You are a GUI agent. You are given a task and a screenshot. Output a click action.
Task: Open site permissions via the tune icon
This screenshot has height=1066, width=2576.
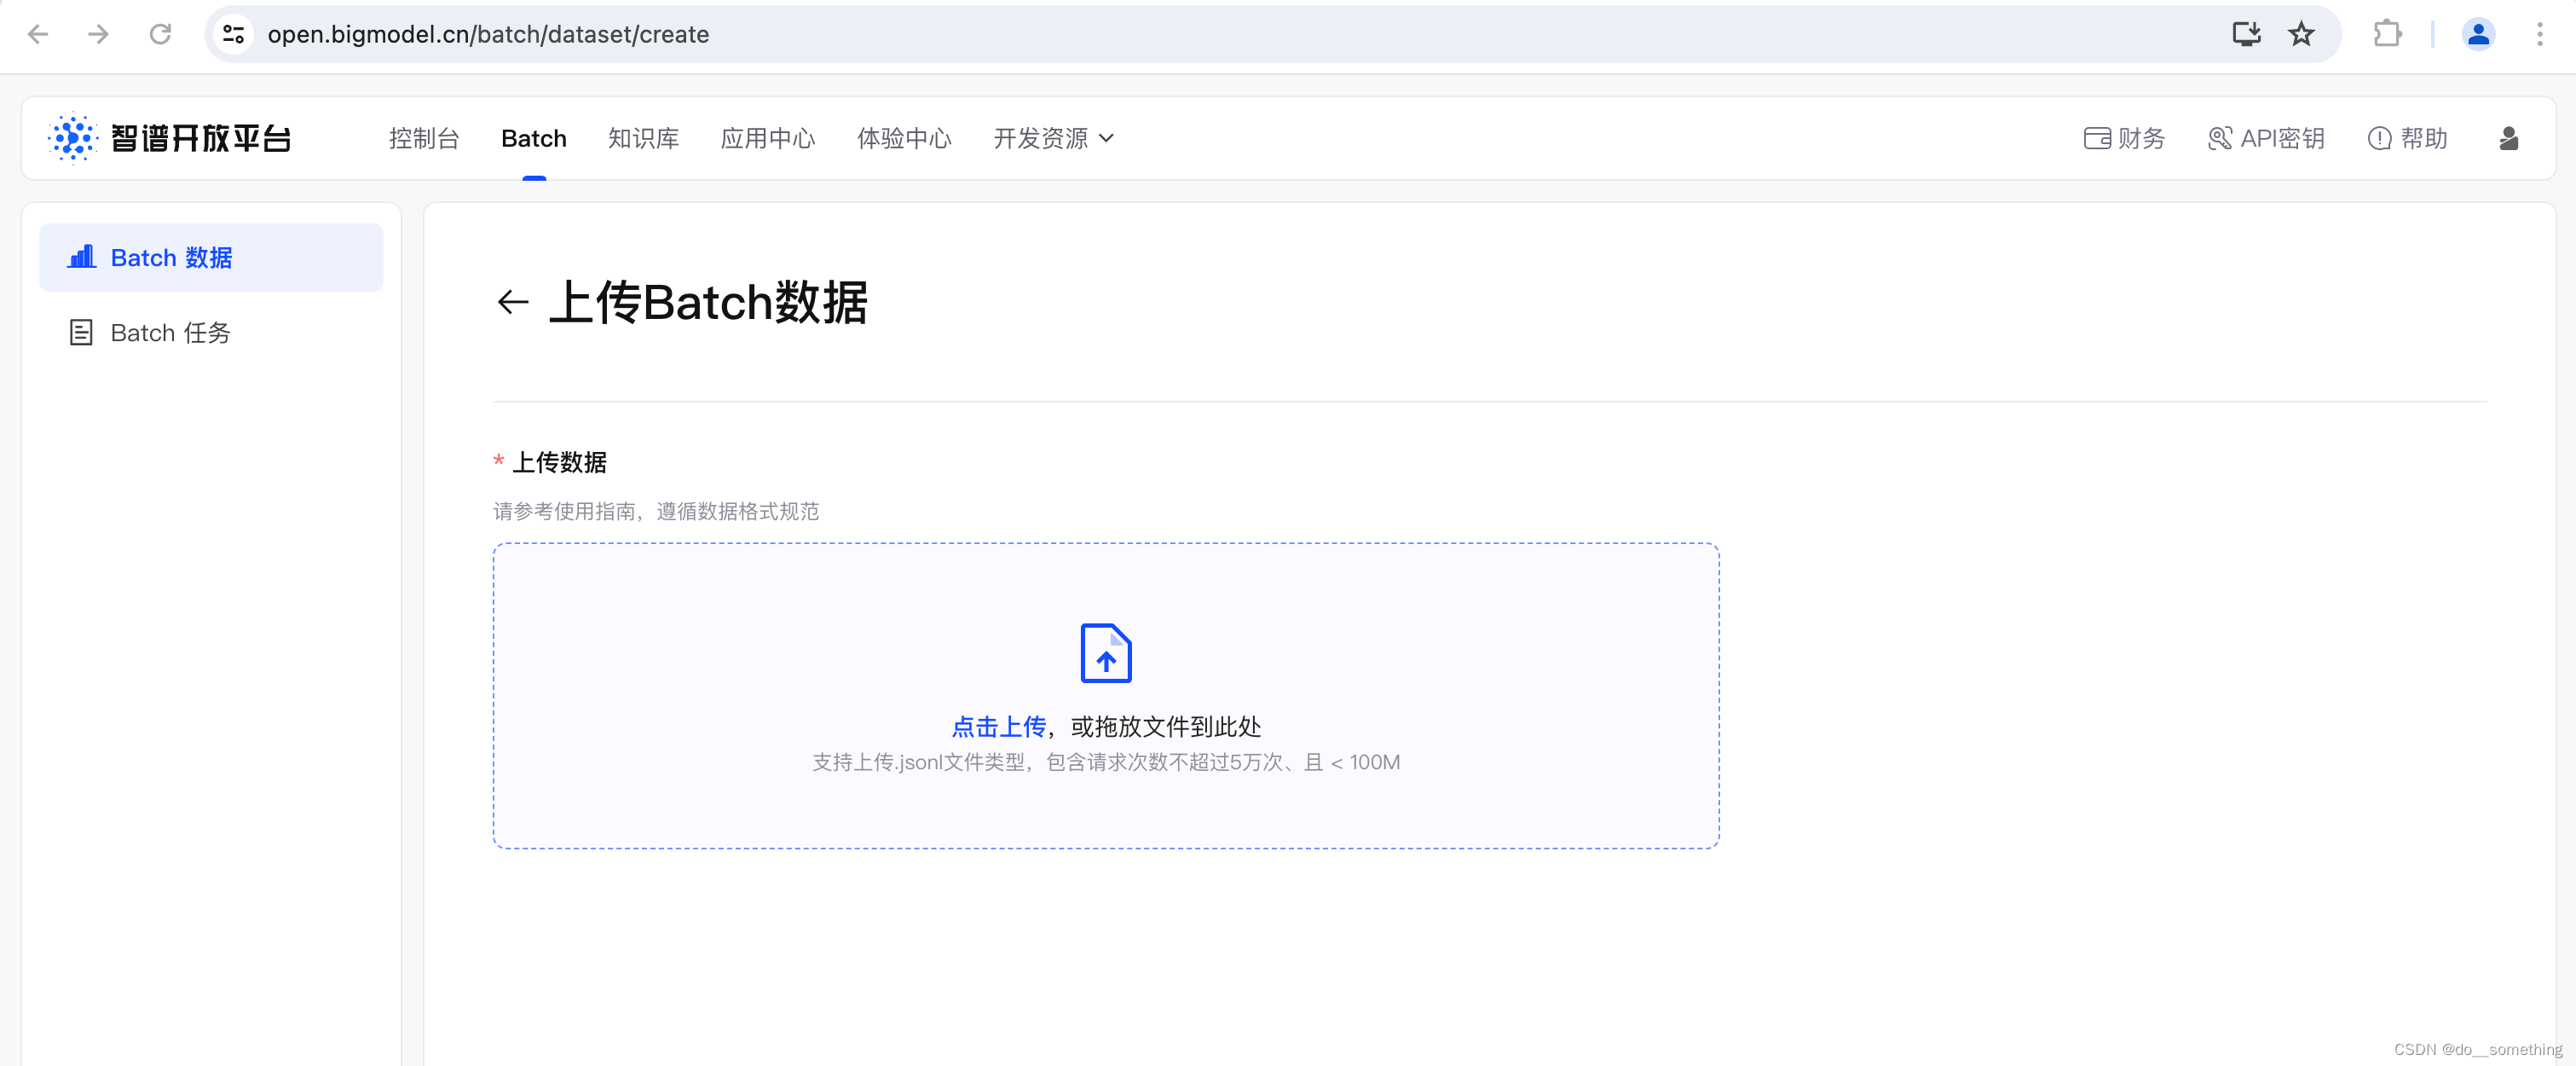[x=233, y=34]
